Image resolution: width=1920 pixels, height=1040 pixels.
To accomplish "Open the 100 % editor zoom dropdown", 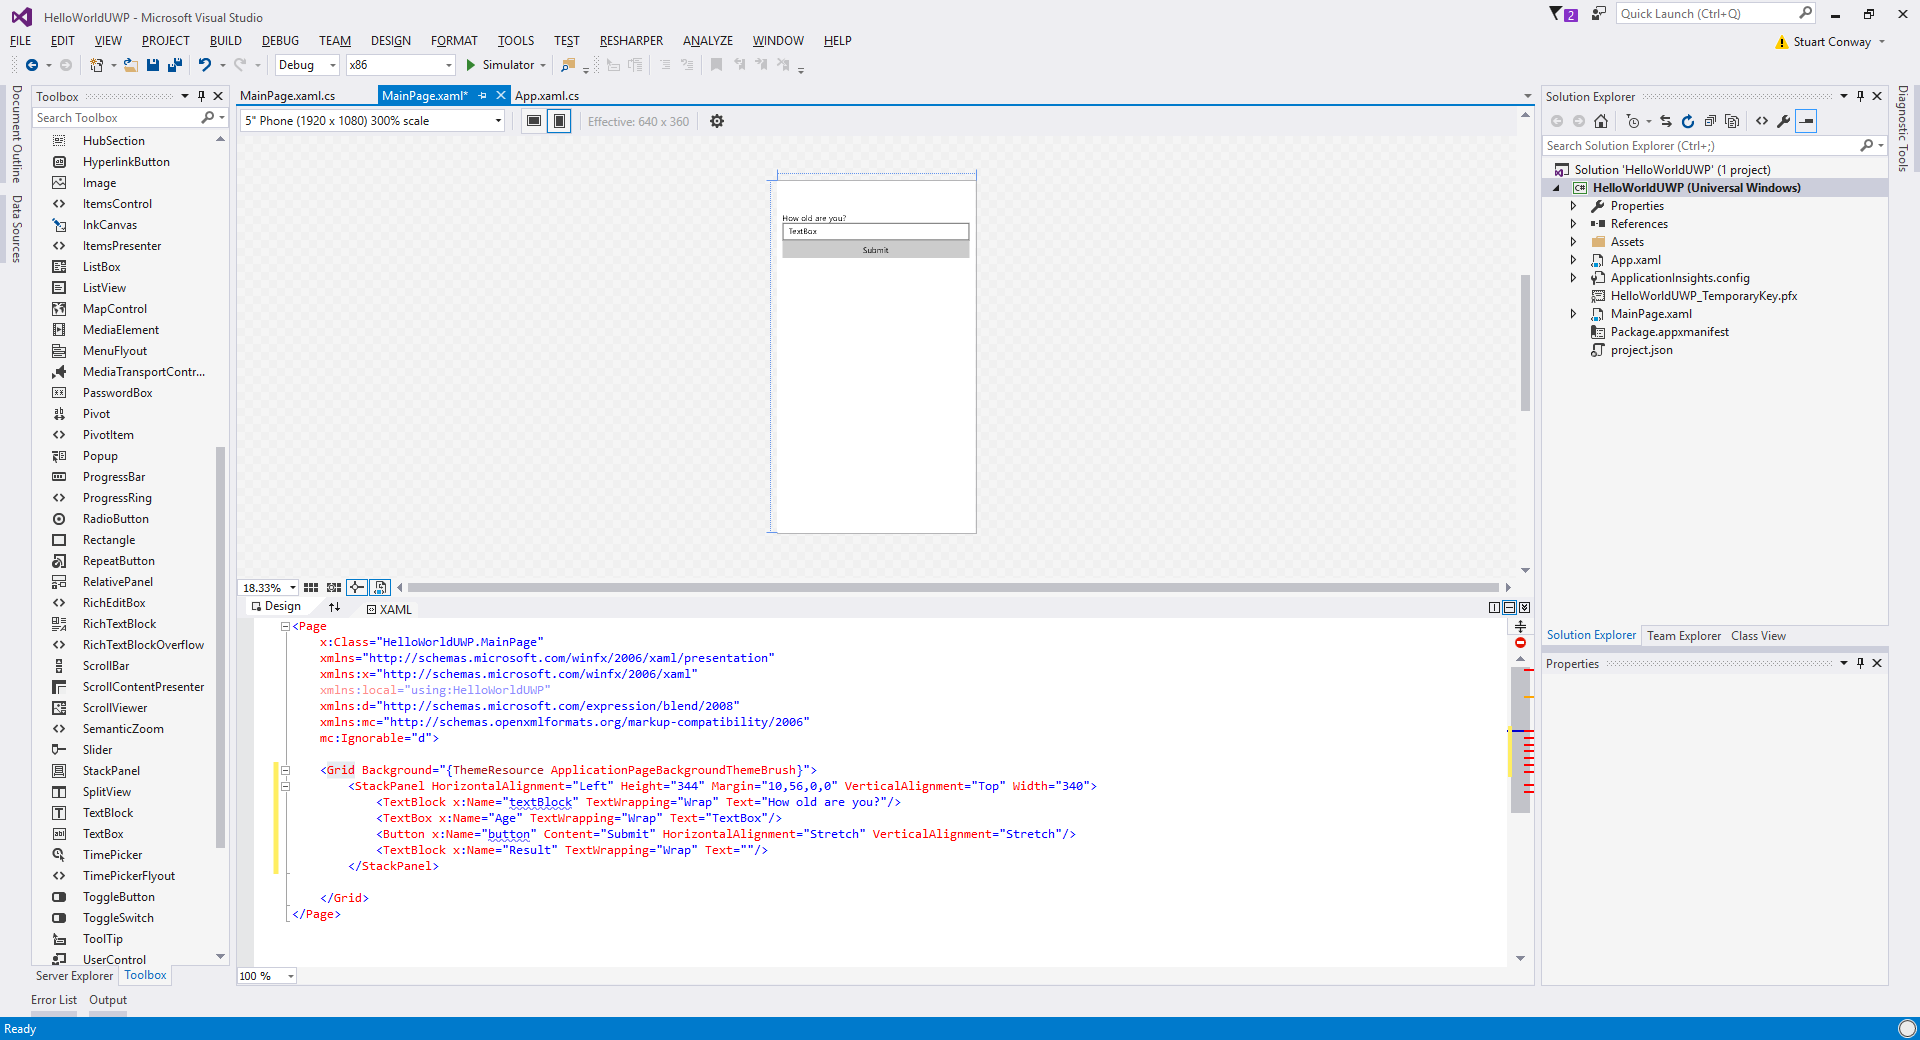I will tap(291, 976).
